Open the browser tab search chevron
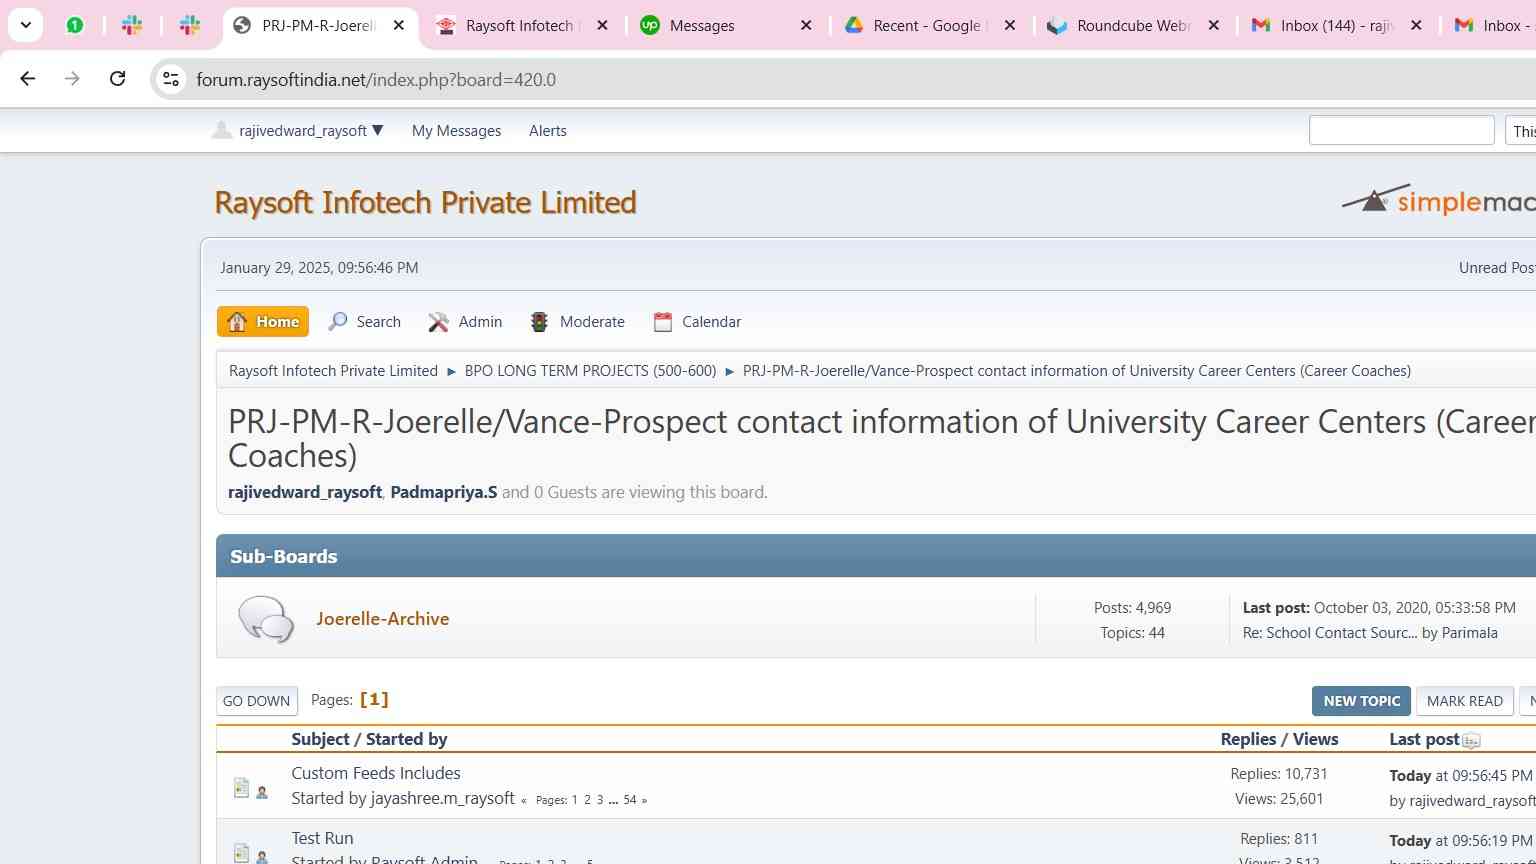 click(26, 25)
